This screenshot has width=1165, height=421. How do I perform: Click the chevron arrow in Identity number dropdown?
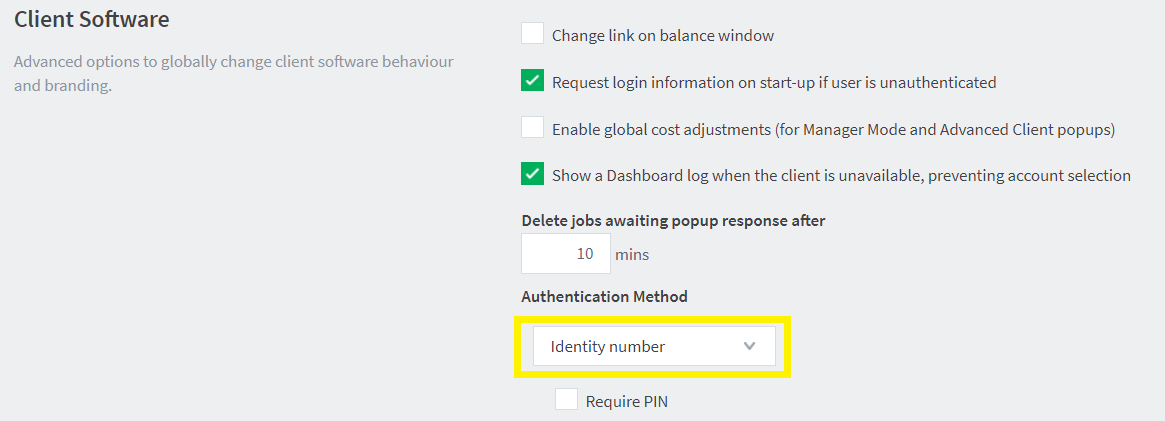click(750, 347)
